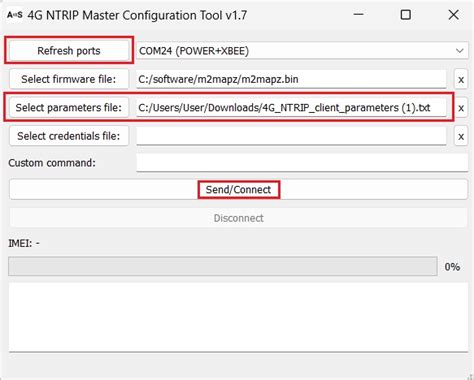This screenshot has height=380, width=474.
Task: Click the IMEI: - label
Action: (24, 243)
